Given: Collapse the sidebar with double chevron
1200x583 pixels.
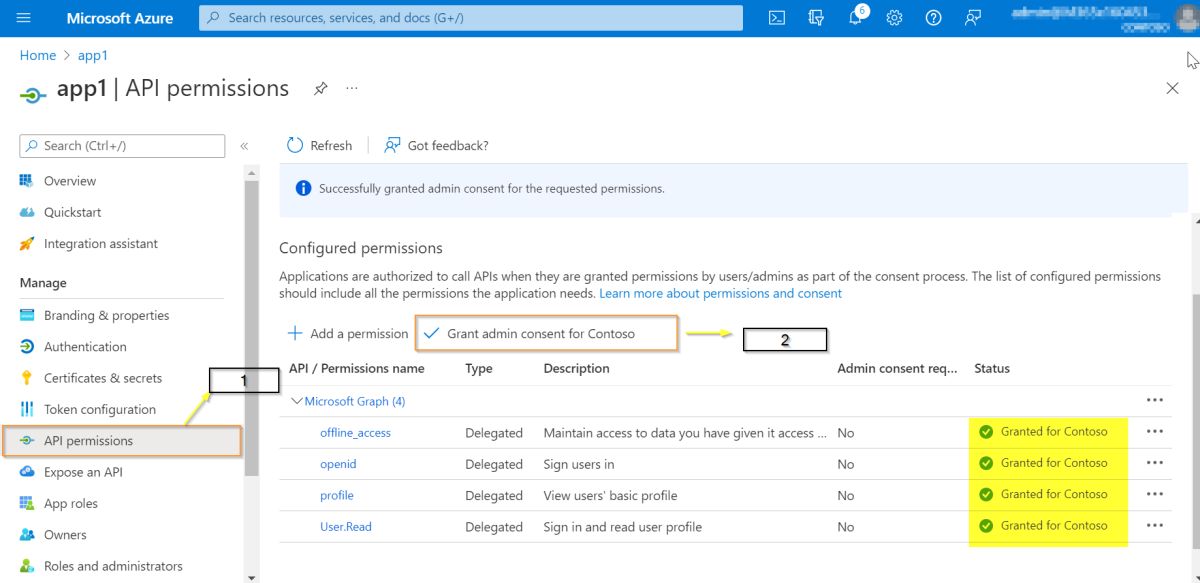Looking at the screenshot, I should pyautogui.click(x=244, y=146).
